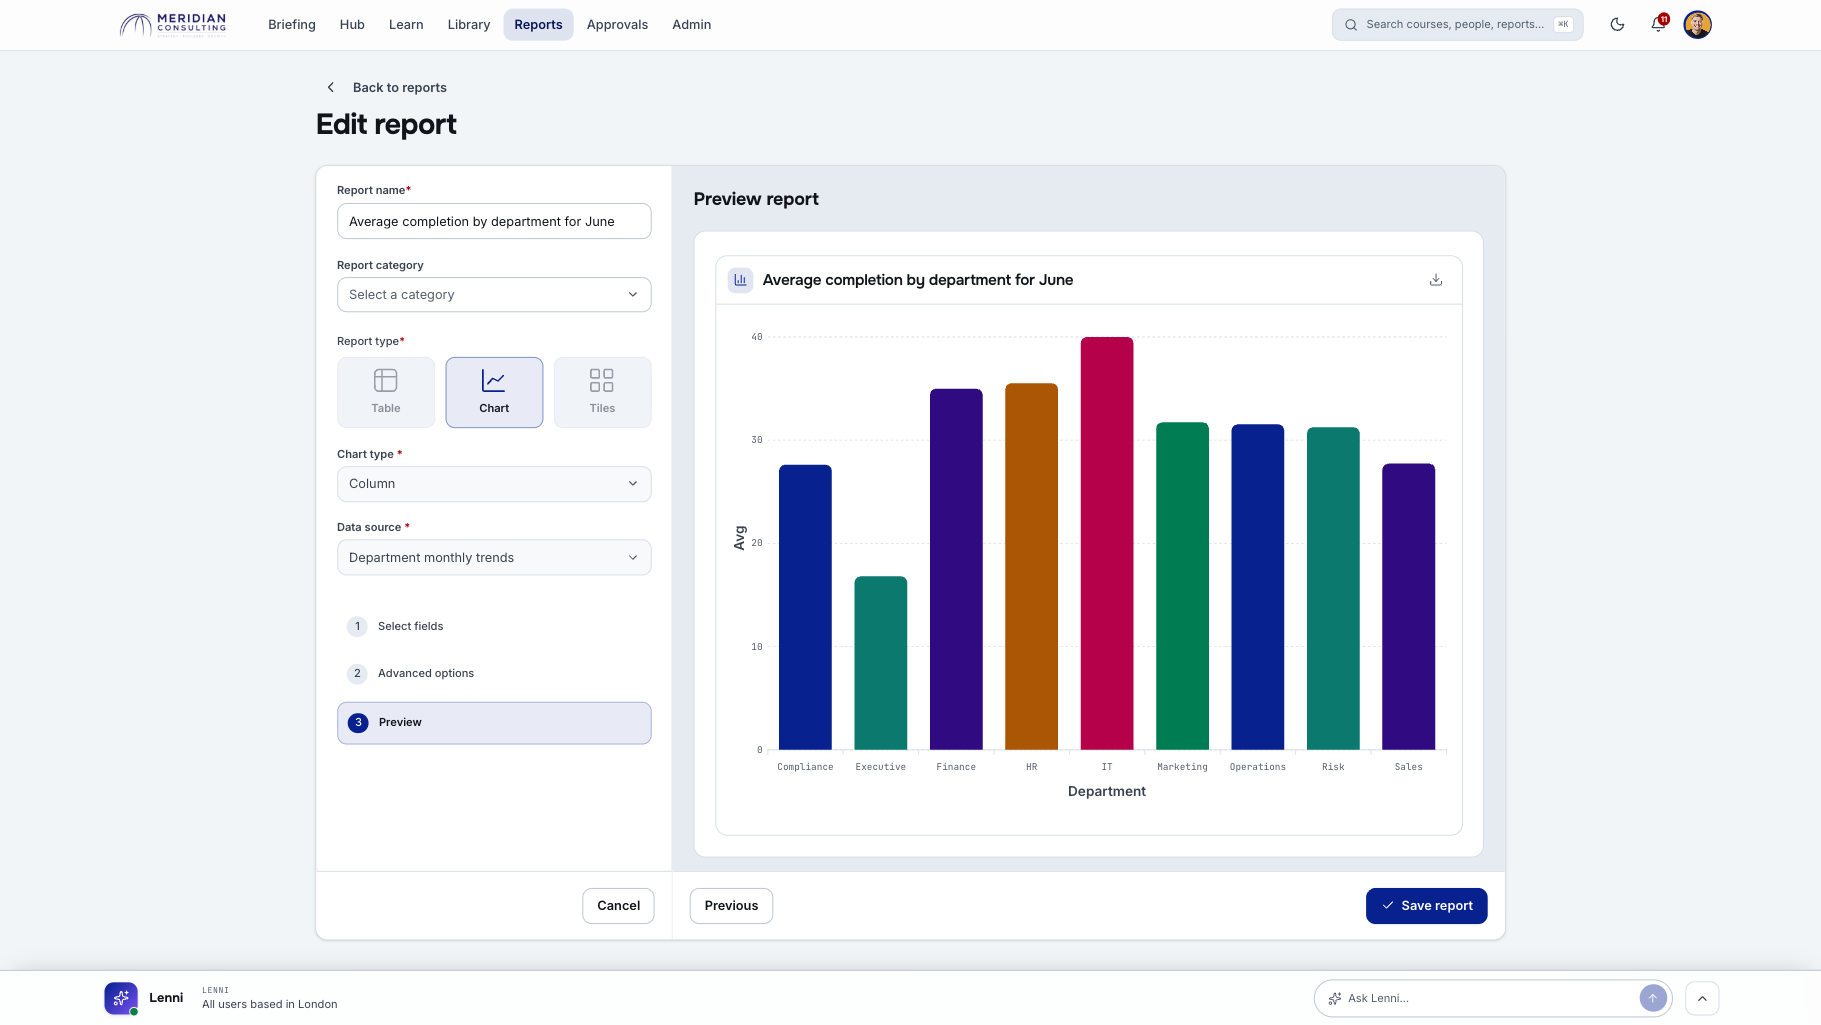Go to step 2 Advanced options
Screen dimensions: 1821x1025
pos(494,673)
